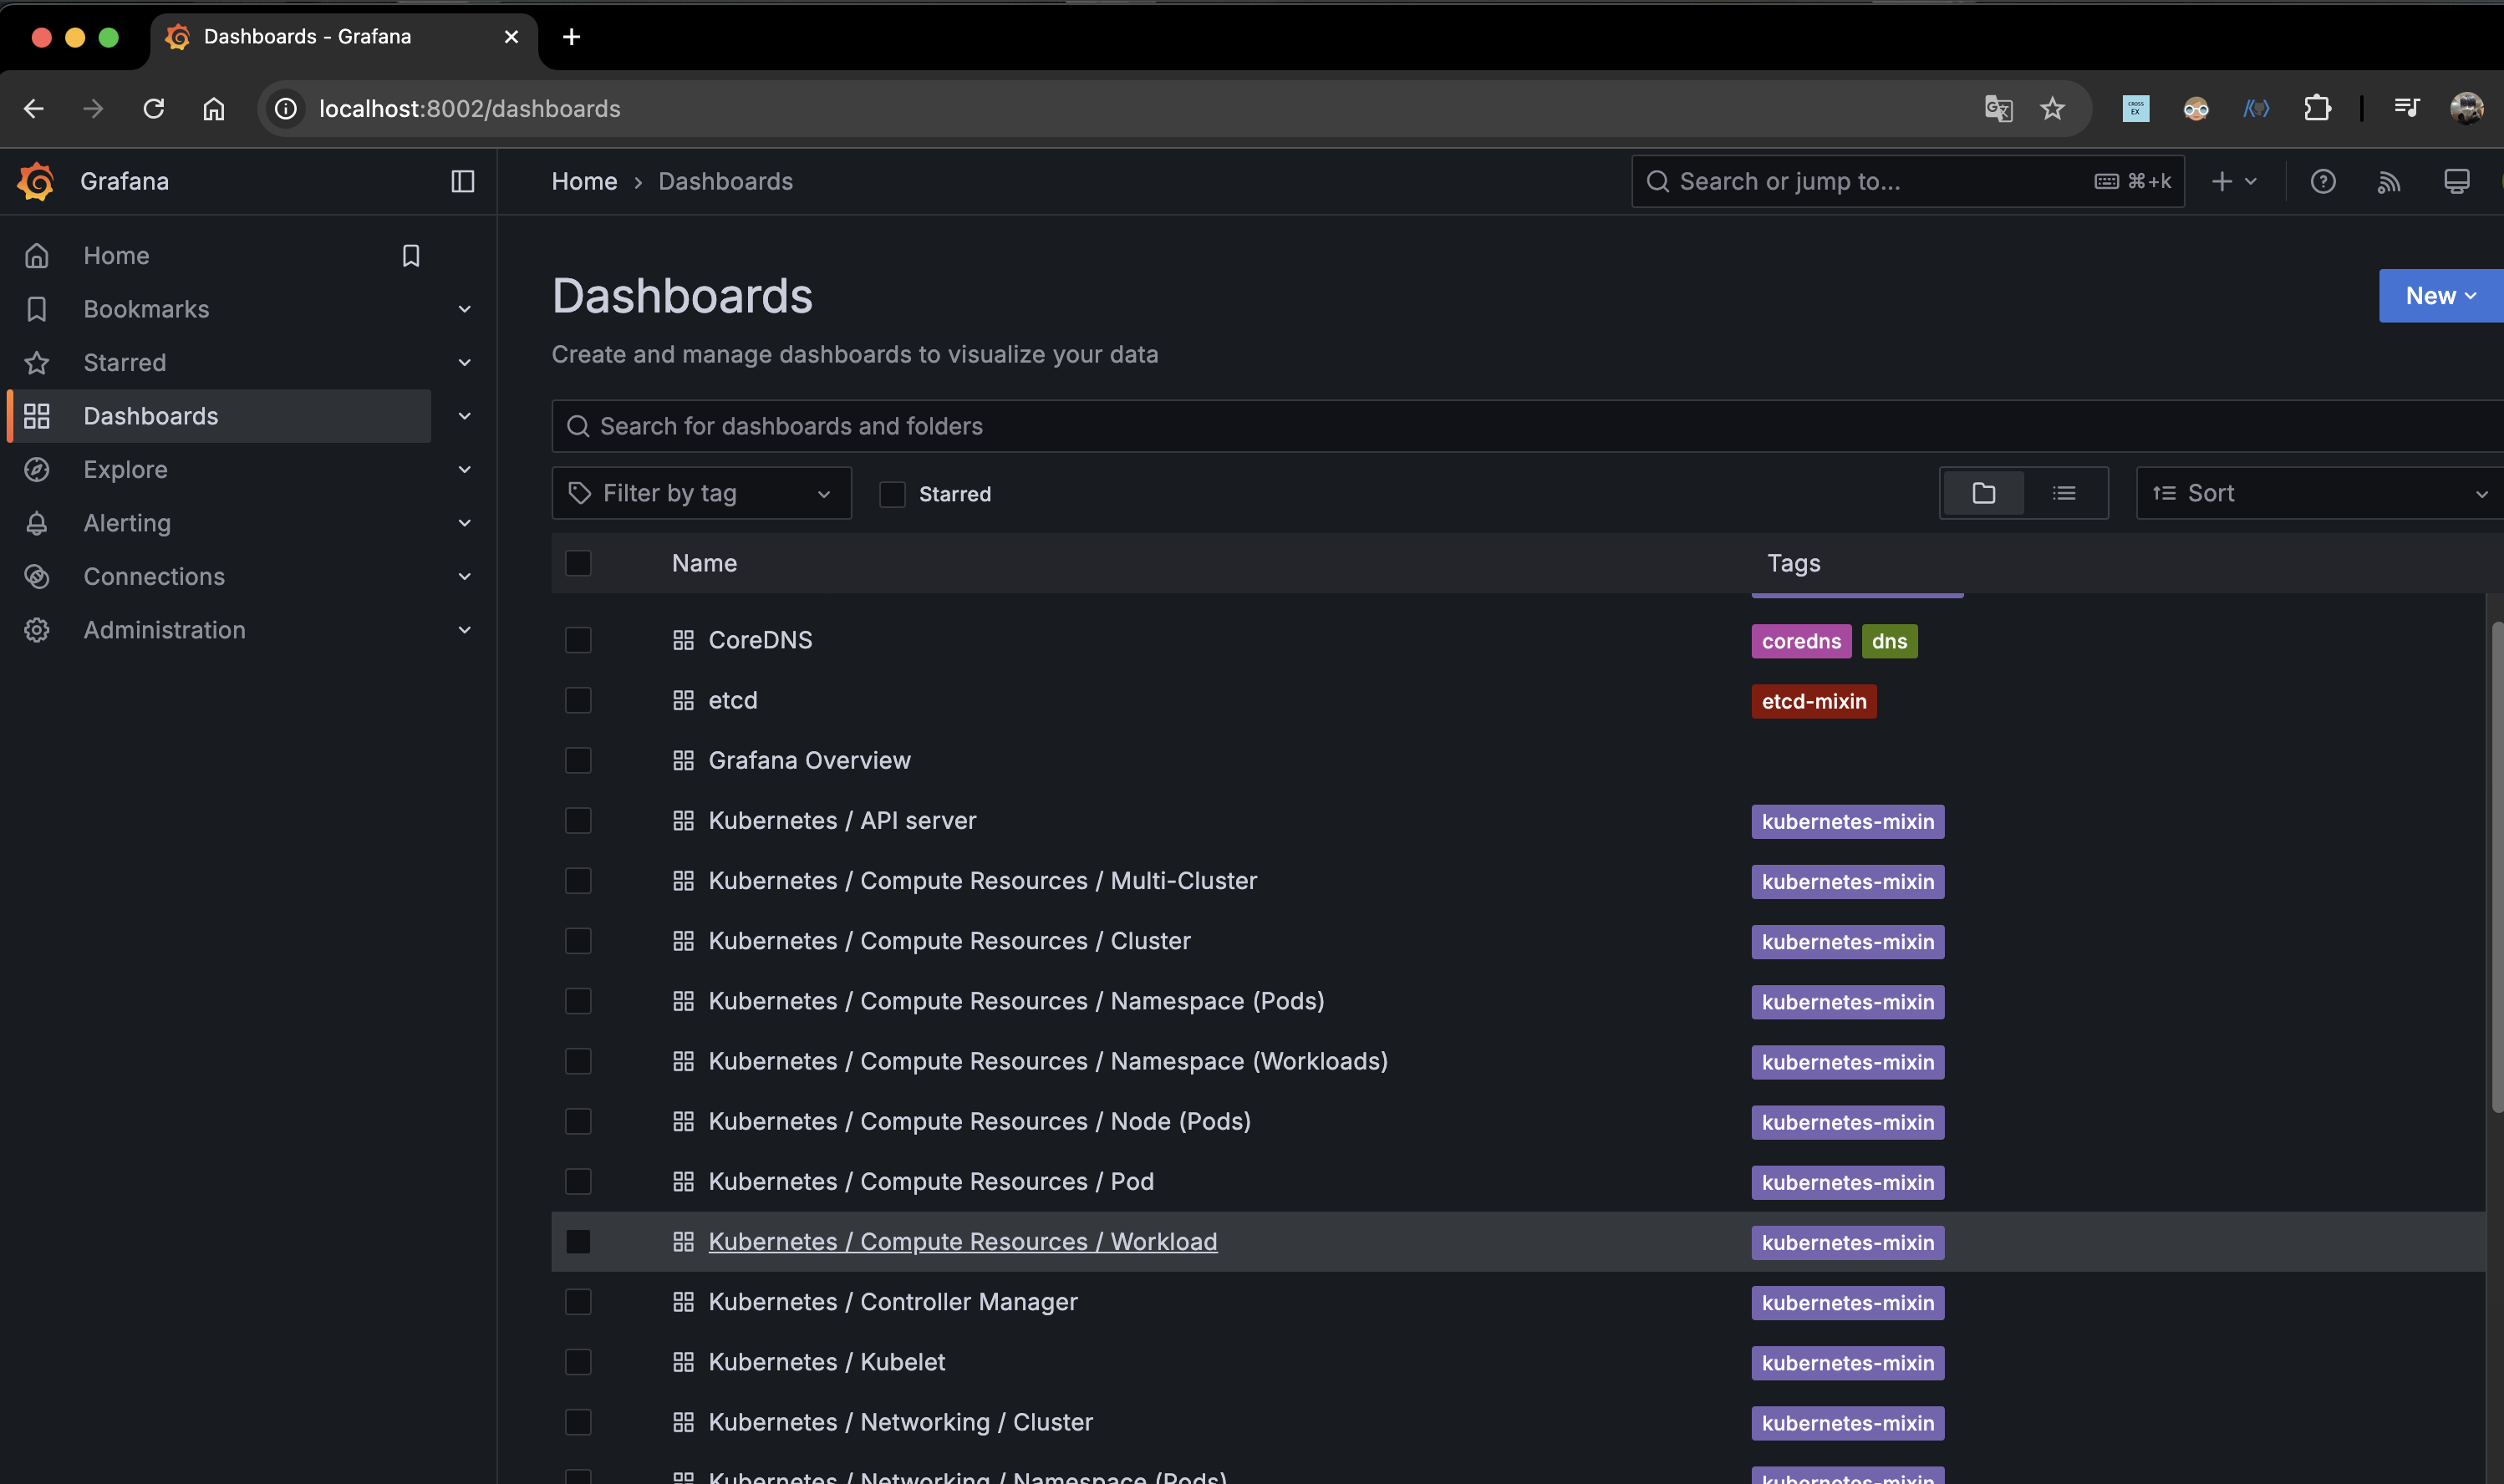Viewport: 2504px width, 1484px height.
Task: Expand Administration section chevron
Action: 464,630
